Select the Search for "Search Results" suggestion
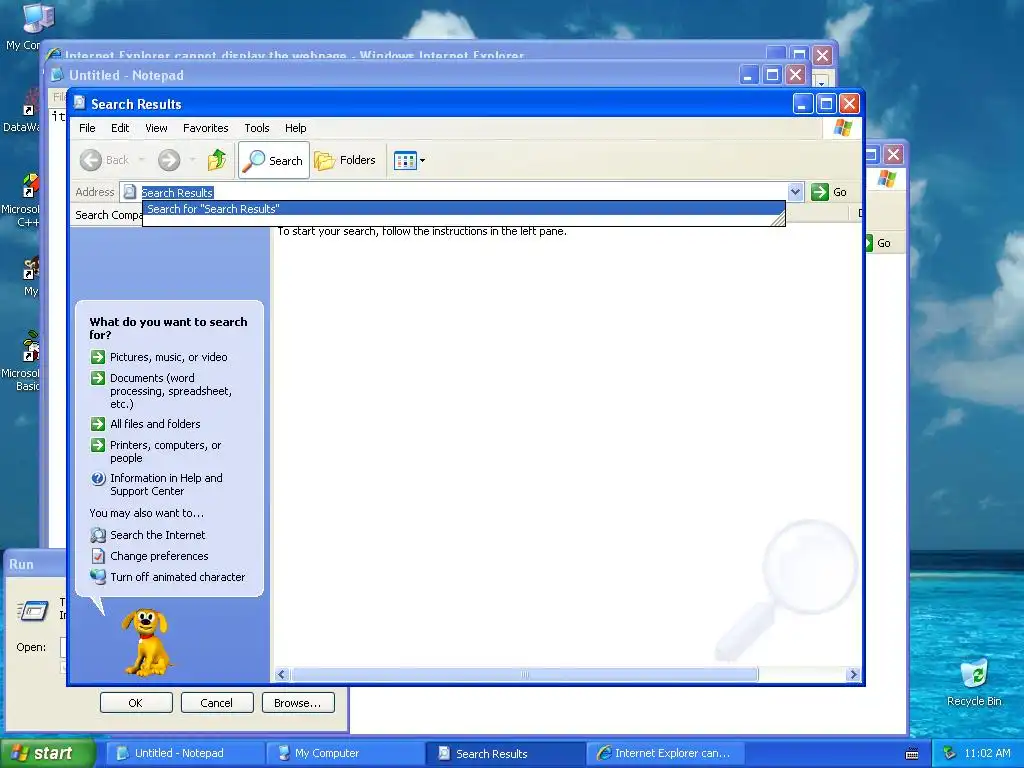Screen dimensions: 1024x768 [463, 209]
